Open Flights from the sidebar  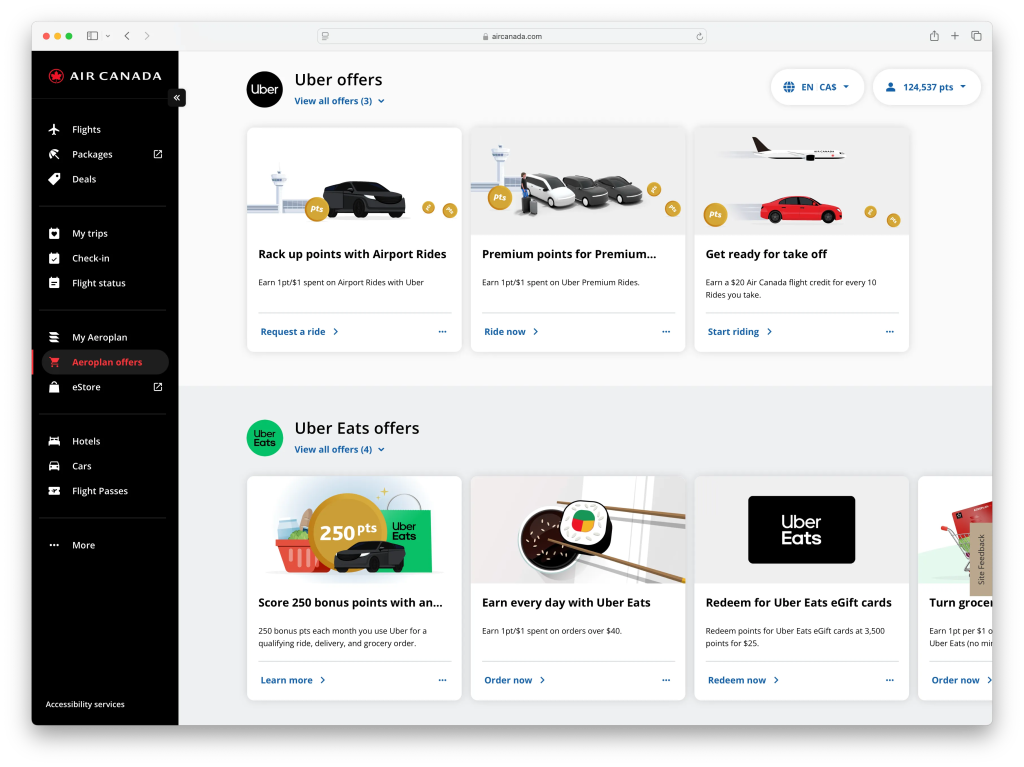(86, 130)
